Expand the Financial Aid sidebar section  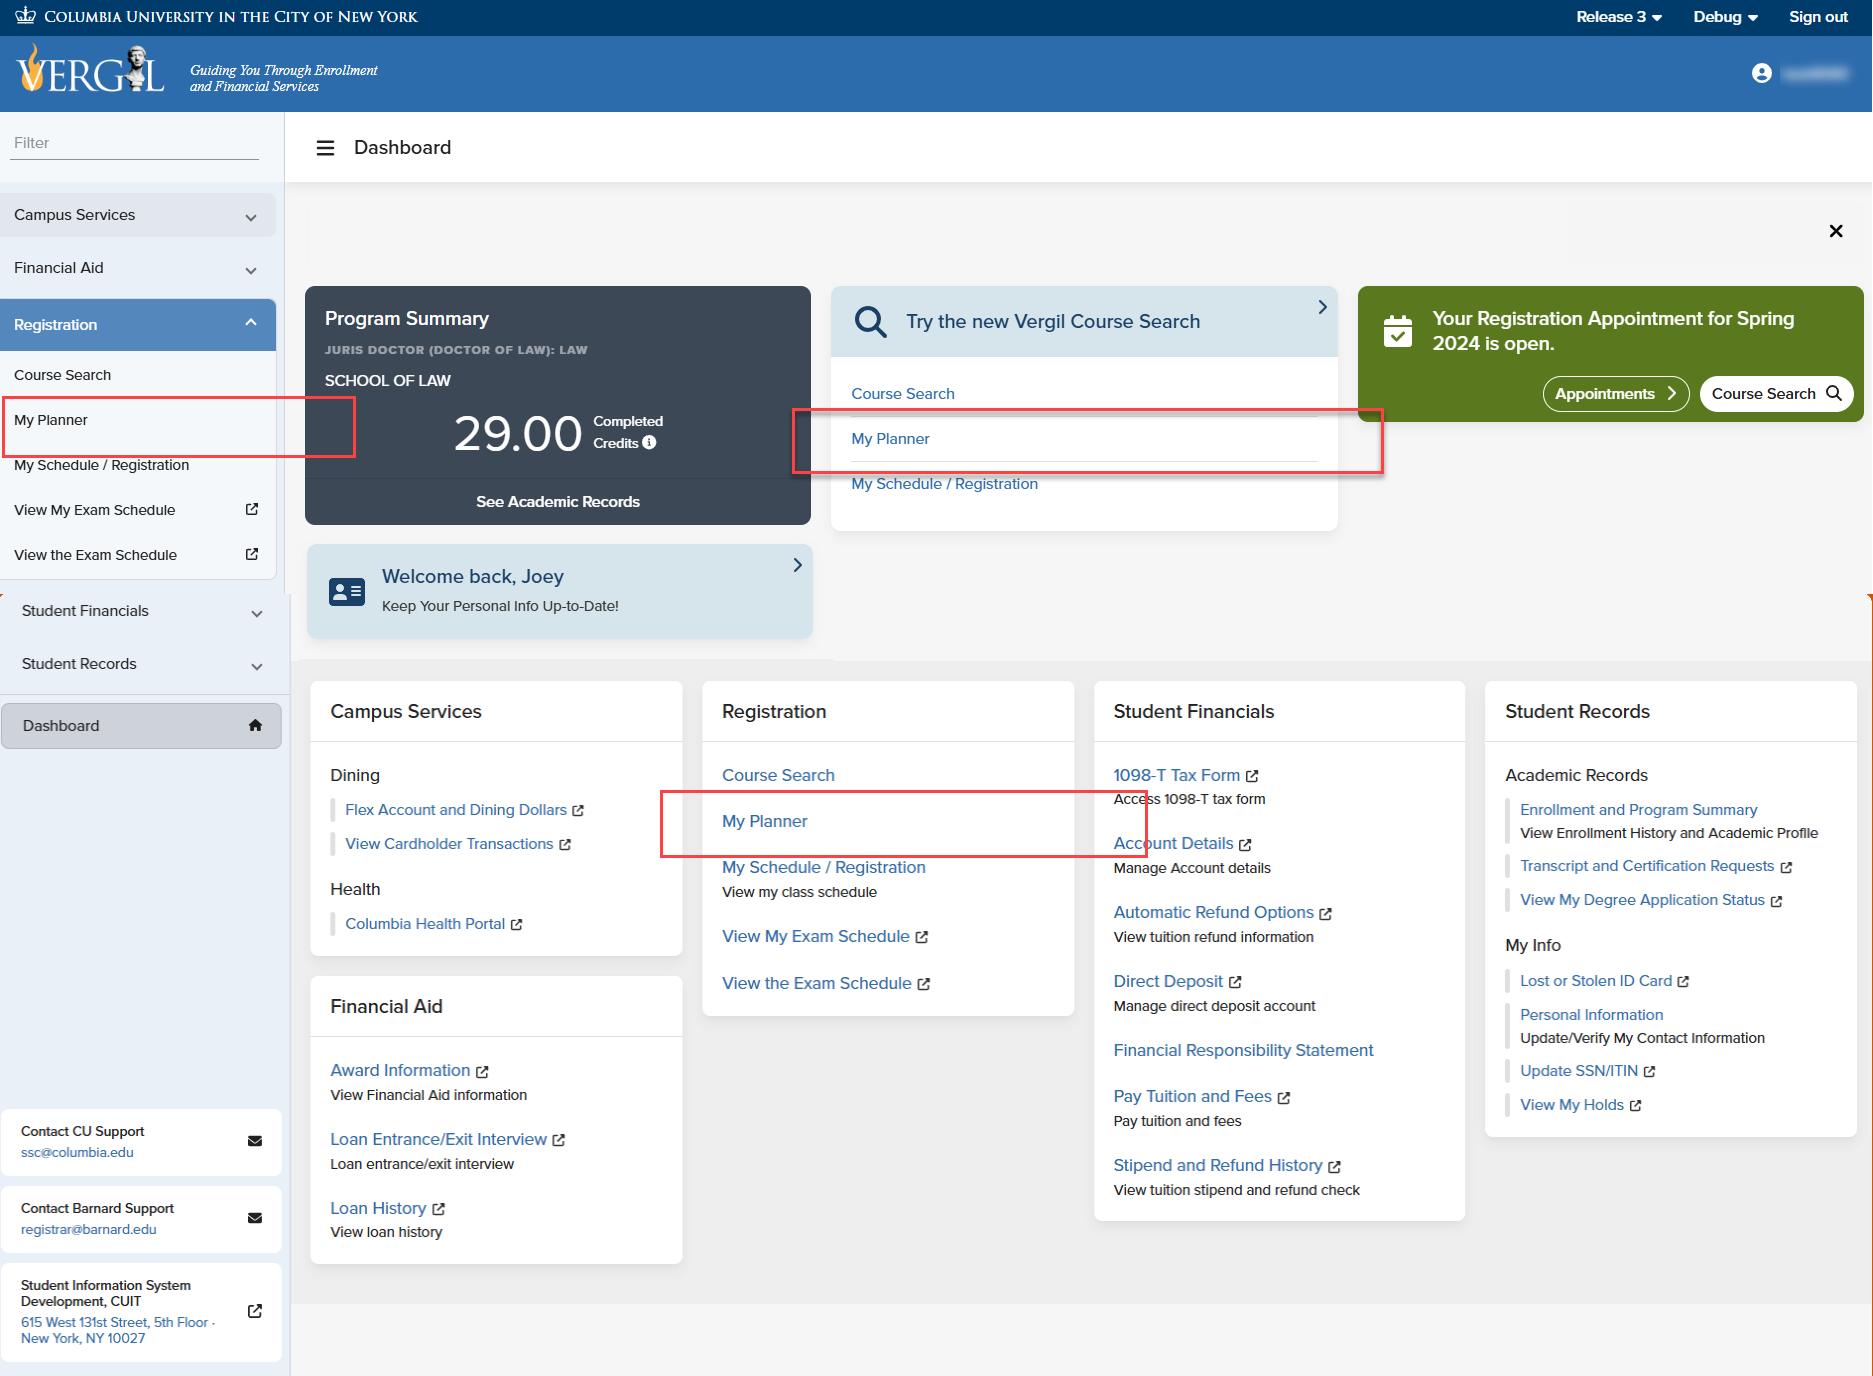[x=138, y=268]
